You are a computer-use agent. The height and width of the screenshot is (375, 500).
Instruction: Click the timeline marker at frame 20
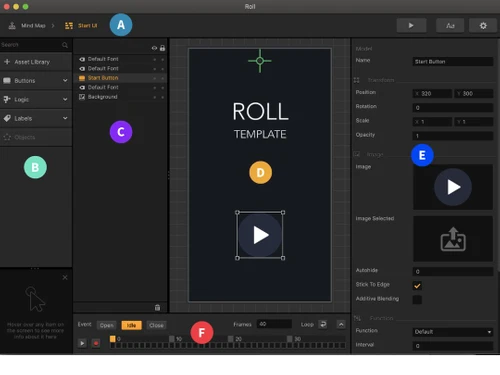pos(231,339)
